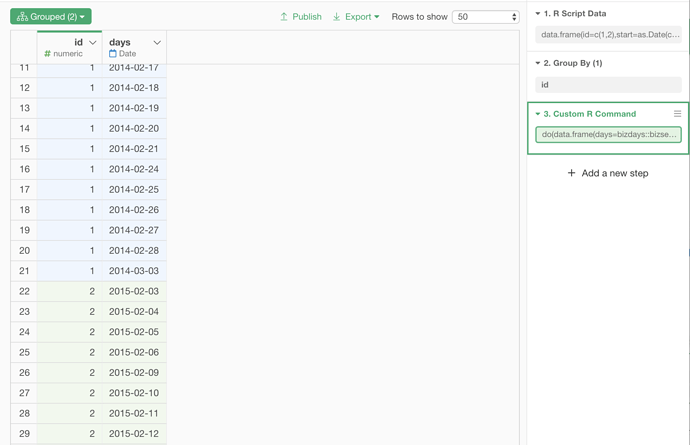Select the cell 2015-02-12
Viewport: 690px width, 445px height.
[x=134, y=434]
